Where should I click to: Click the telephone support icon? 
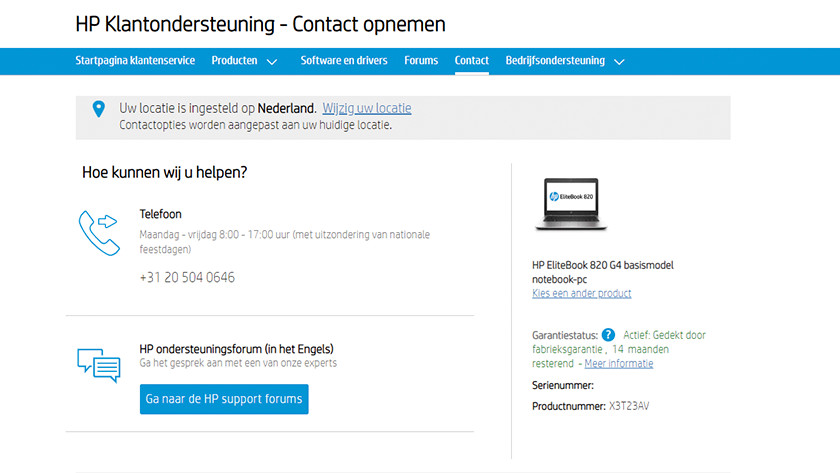point(98,232)
